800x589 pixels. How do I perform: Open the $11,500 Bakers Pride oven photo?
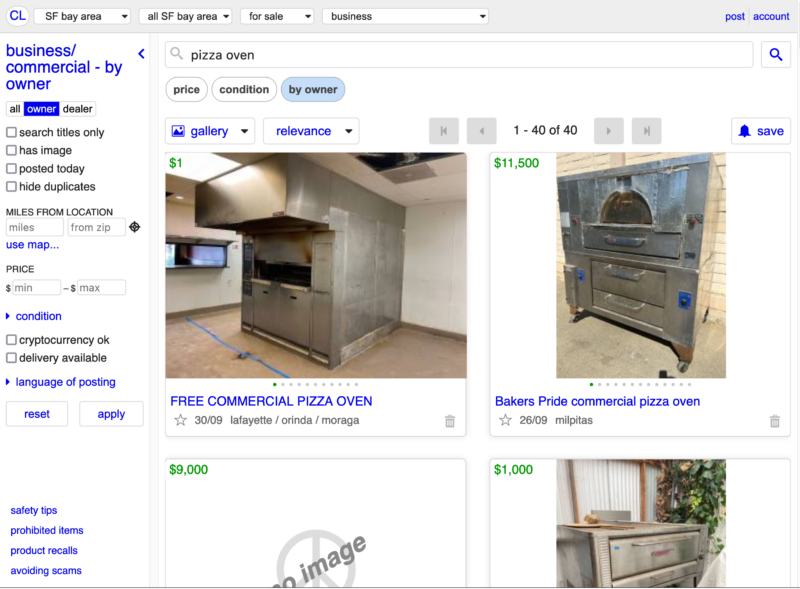click(641, 265)
